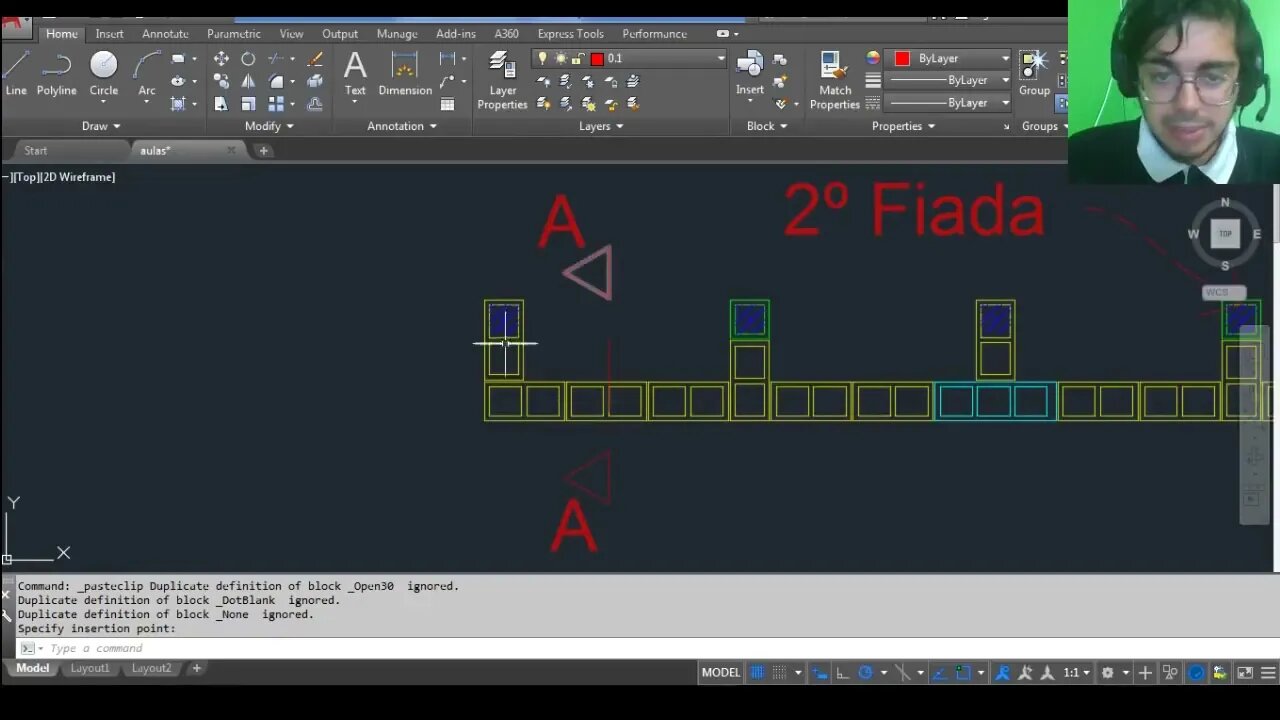Click Match Properties tool
Viewport: 1280px width, 720px height.
(x=835, y=80)
